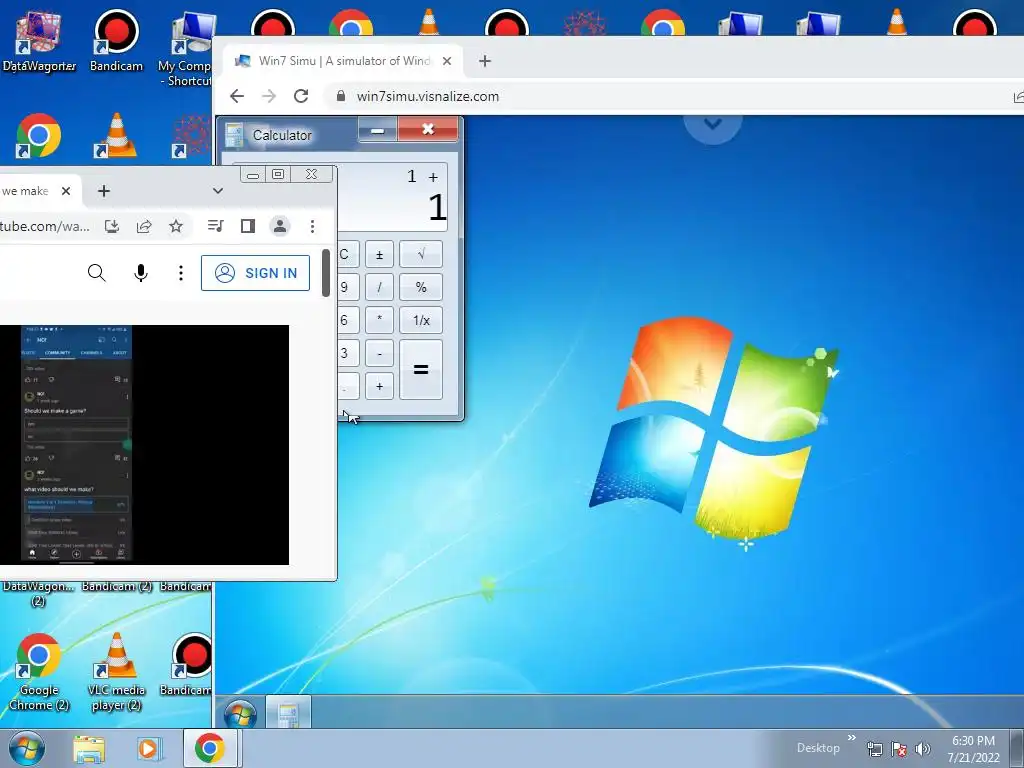
Task: Click the plus button in Calculator
Action: tap(379, 386)
